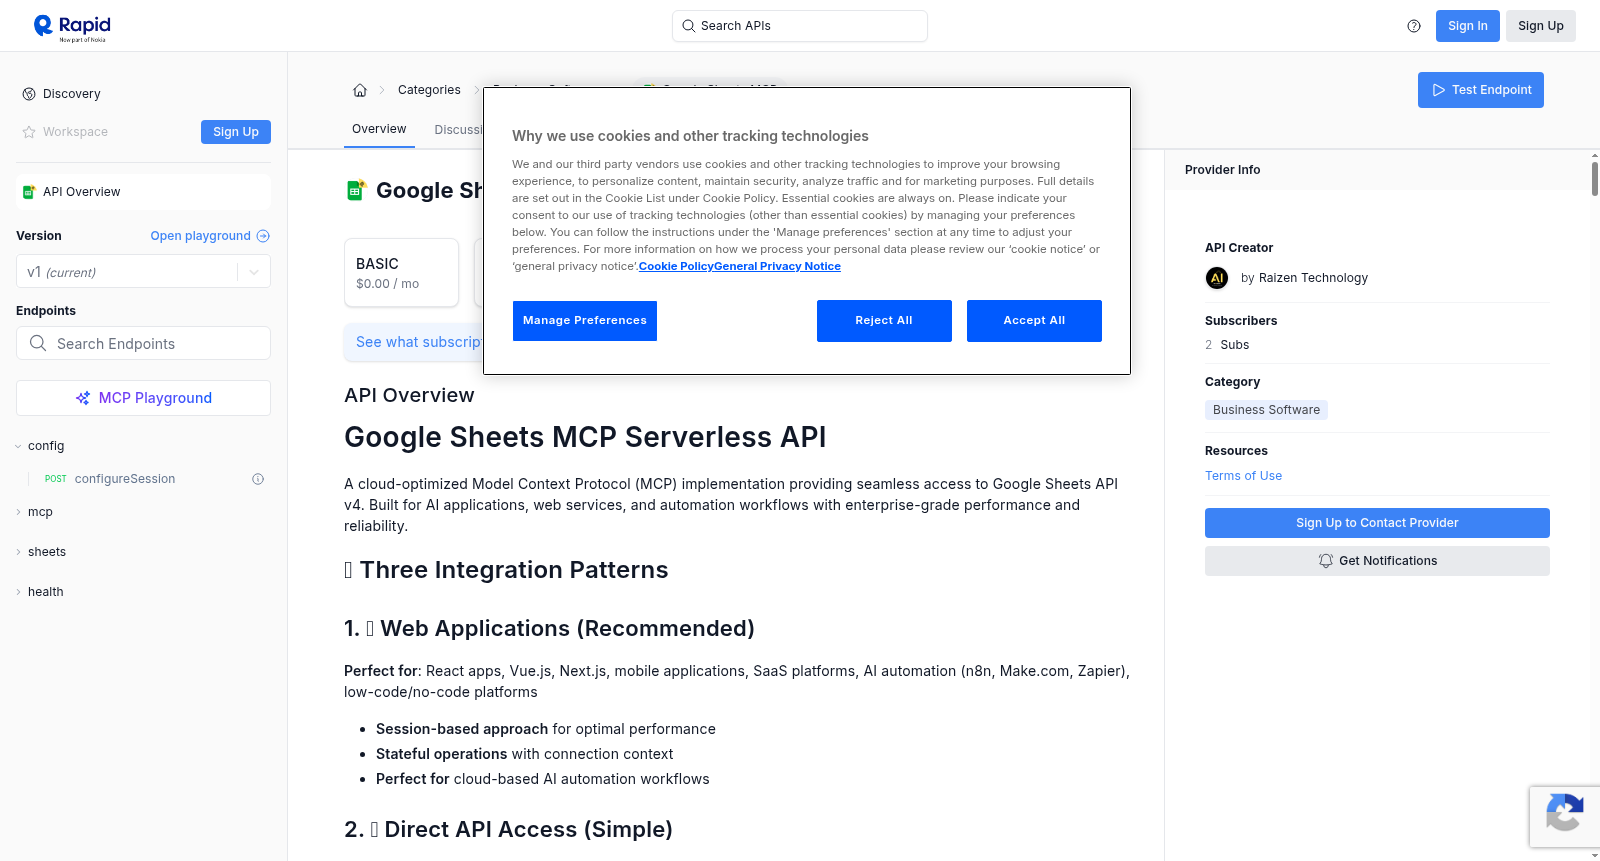Click the Provider Info panel scrollbar
Screen dimensions: 1600x861
(x=1594, y=178)
